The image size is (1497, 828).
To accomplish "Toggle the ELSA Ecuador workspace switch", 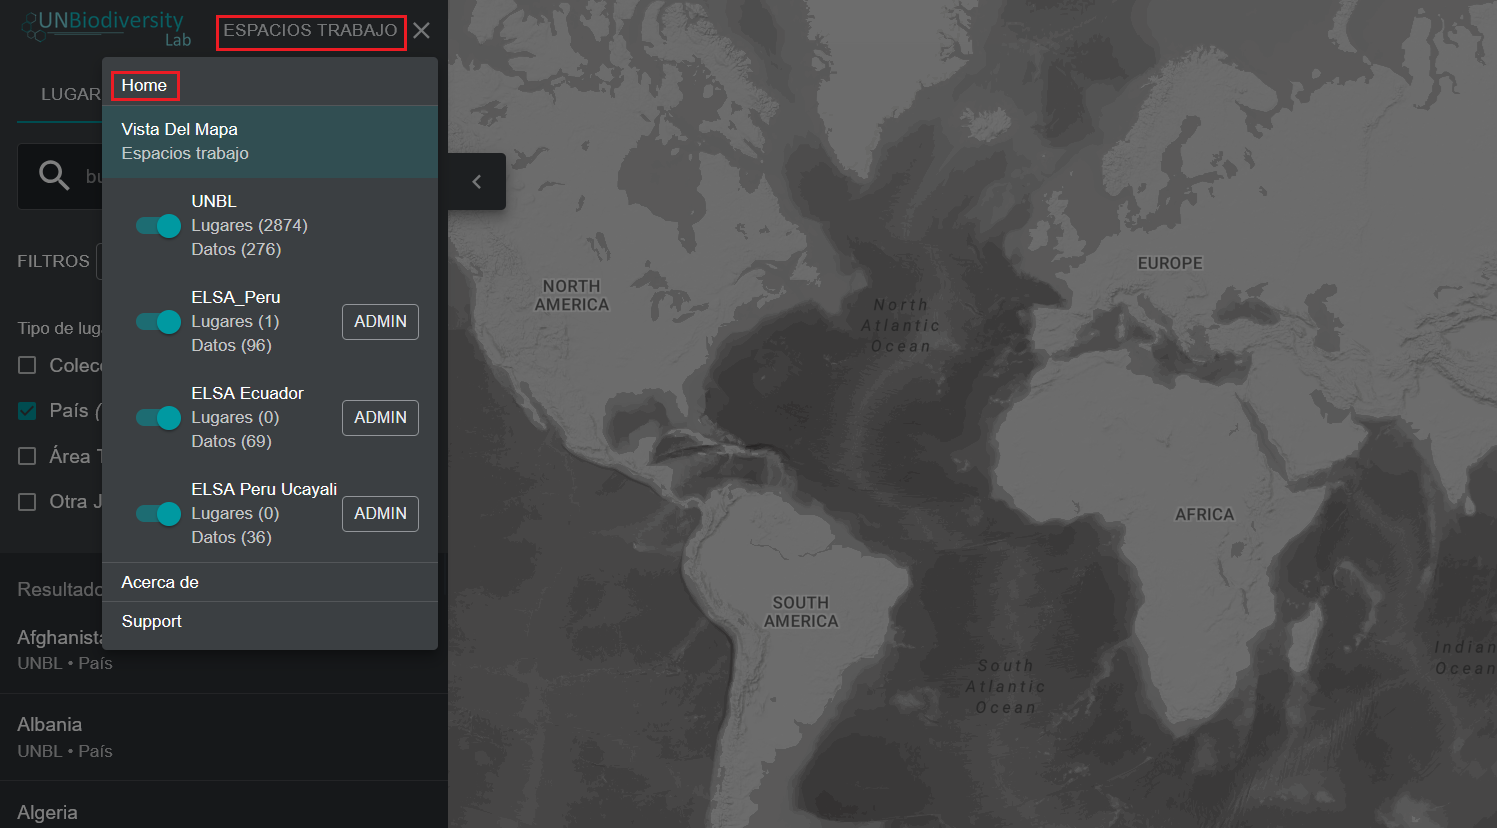I will pos(159,418).
